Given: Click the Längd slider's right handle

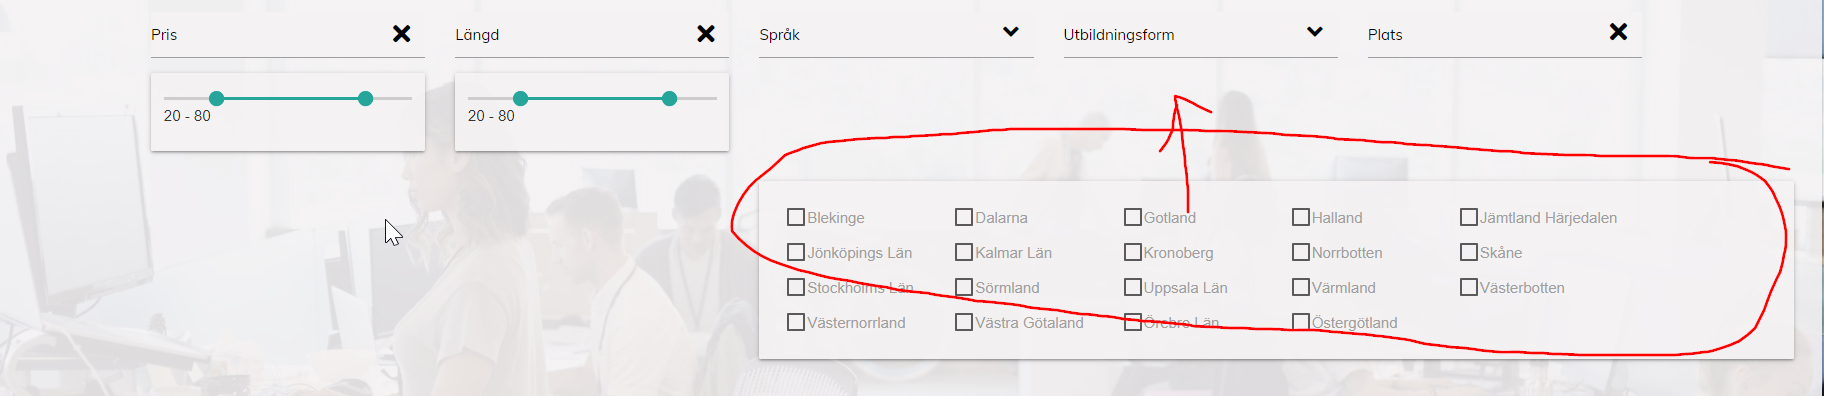Looking at the screenshot, I should coord(670,98).
